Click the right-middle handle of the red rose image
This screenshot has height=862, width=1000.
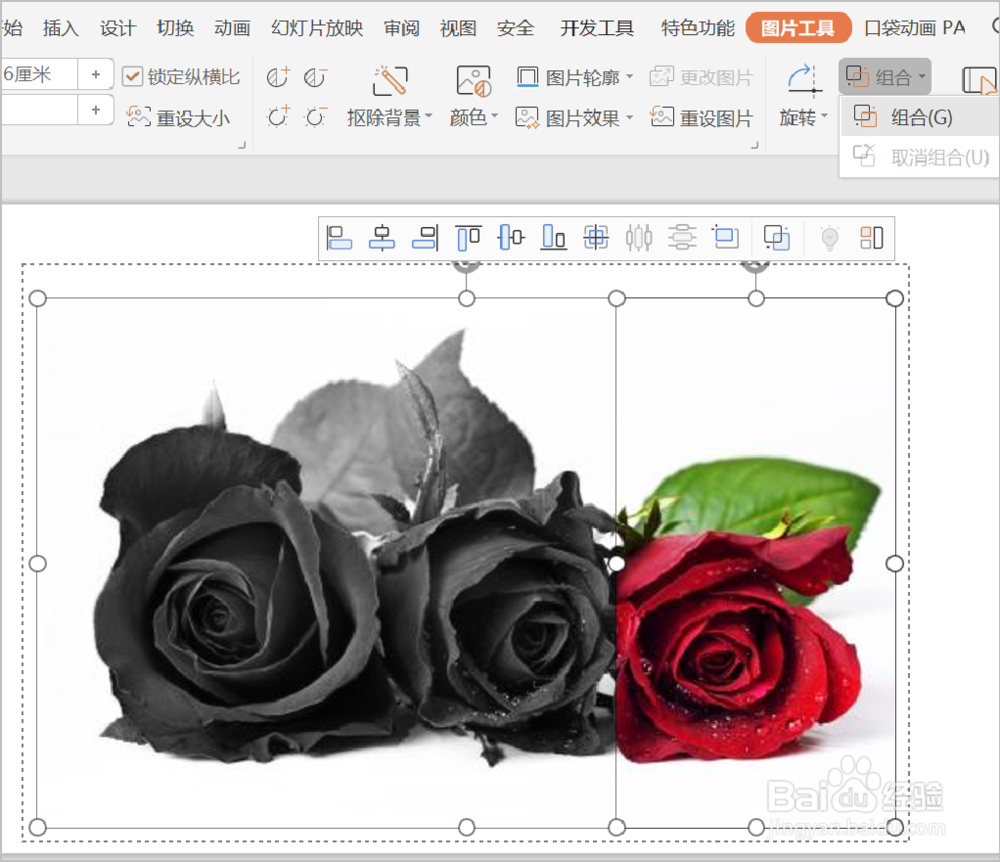point(895,563)
